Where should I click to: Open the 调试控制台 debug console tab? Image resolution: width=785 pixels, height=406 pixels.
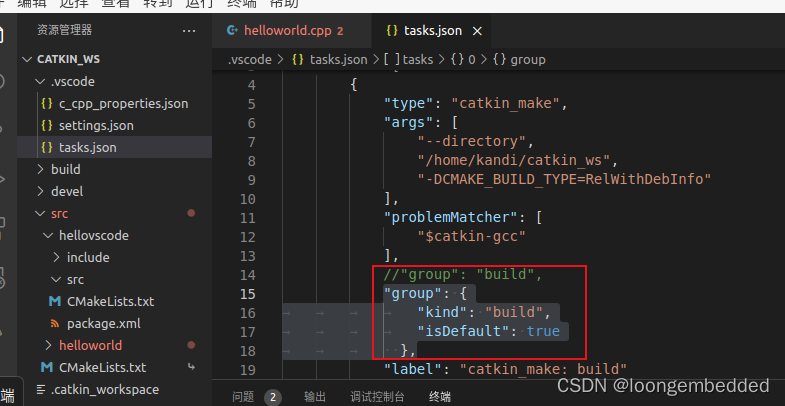(377, 397)
